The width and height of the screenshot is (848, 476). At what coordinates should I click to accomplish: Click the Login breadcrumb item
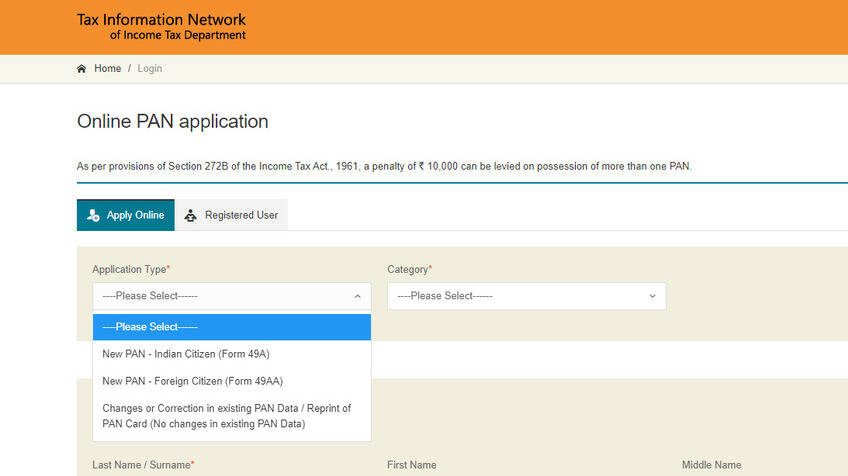coord(150,69)
